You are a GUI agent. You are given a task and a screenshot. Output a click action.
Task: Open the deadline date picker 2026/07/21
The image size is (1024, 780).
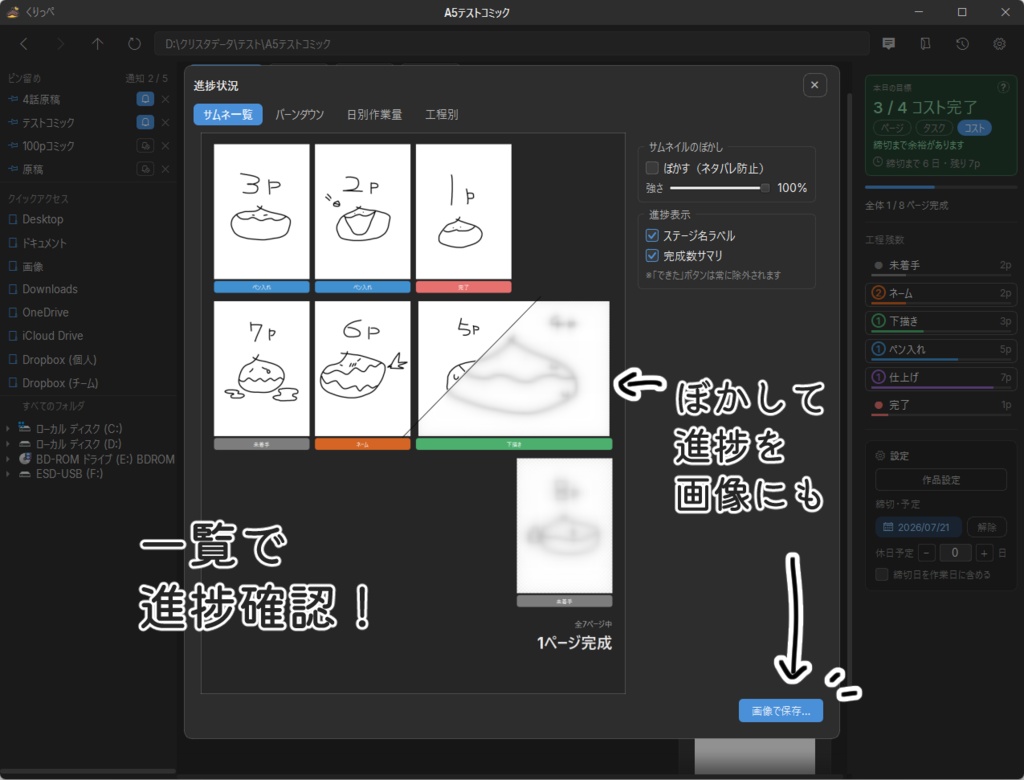click(x=918, y=527)
